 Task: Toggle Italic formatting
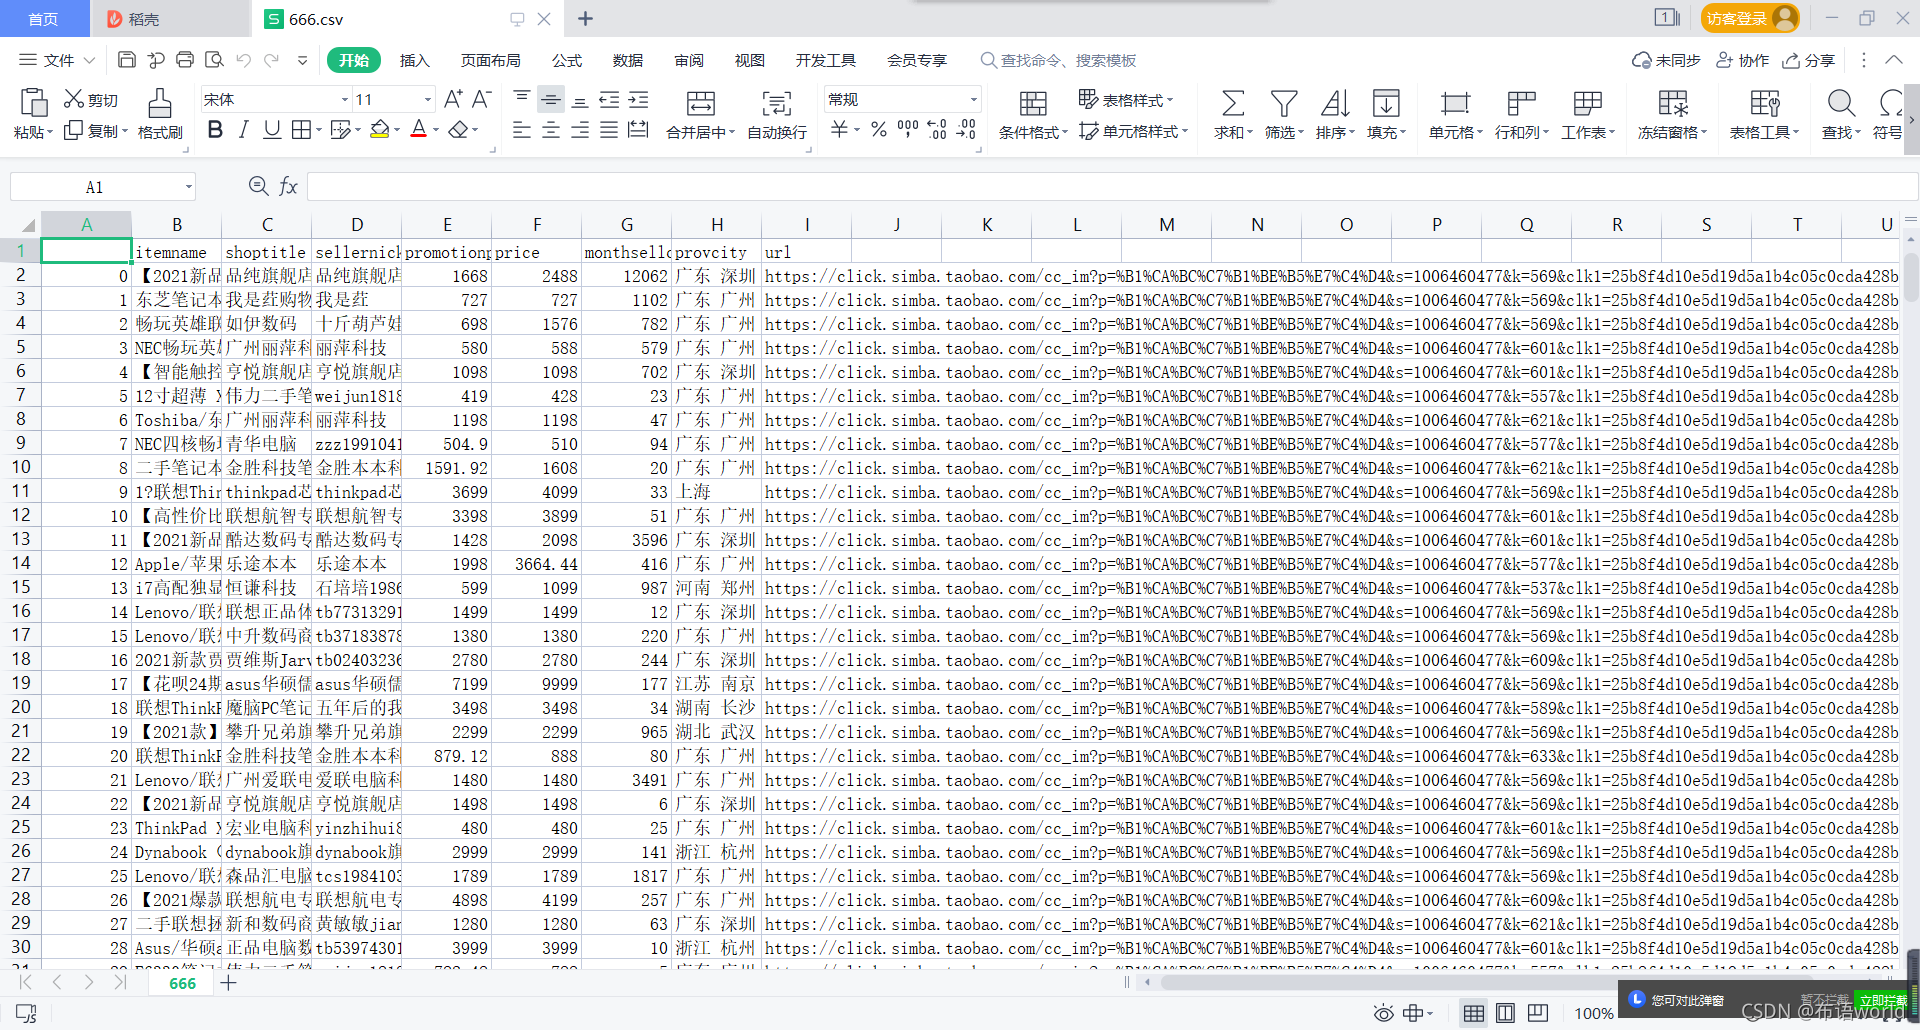coord(243,129)
